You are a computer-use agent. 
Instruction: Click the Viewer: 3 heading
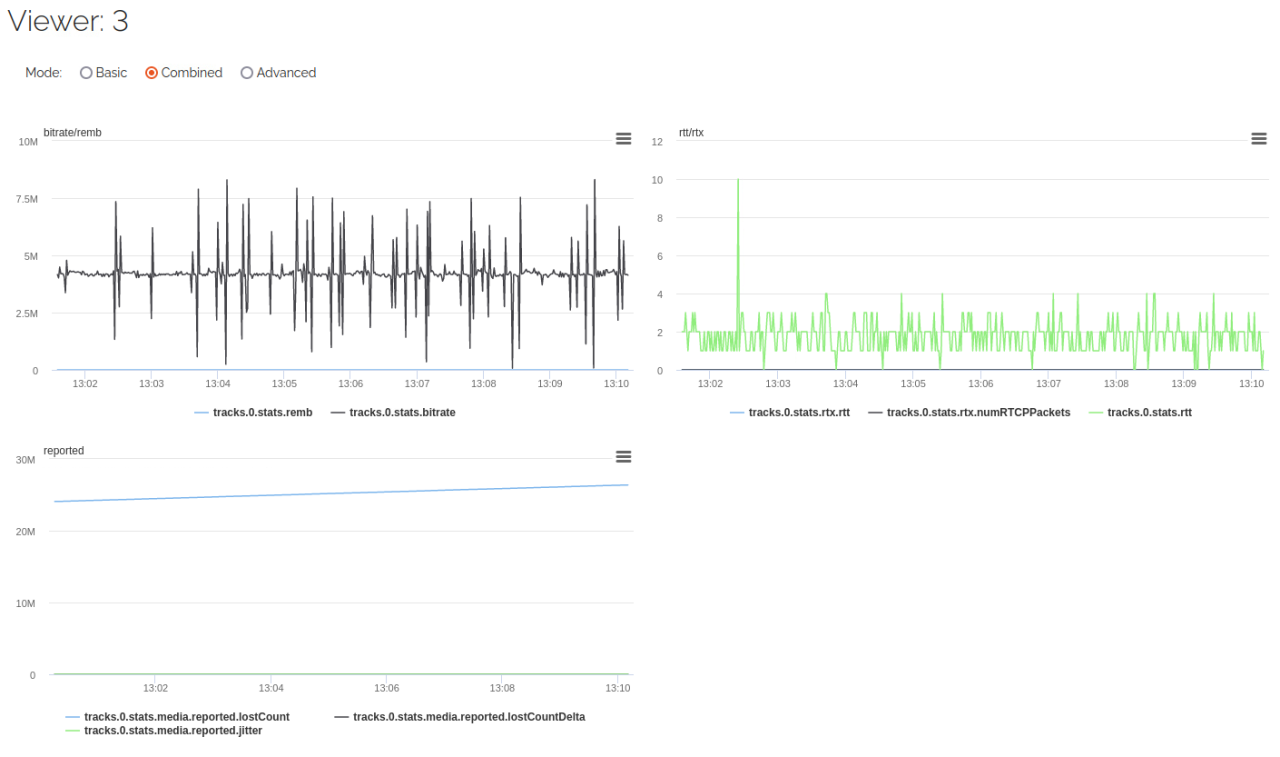68,21
